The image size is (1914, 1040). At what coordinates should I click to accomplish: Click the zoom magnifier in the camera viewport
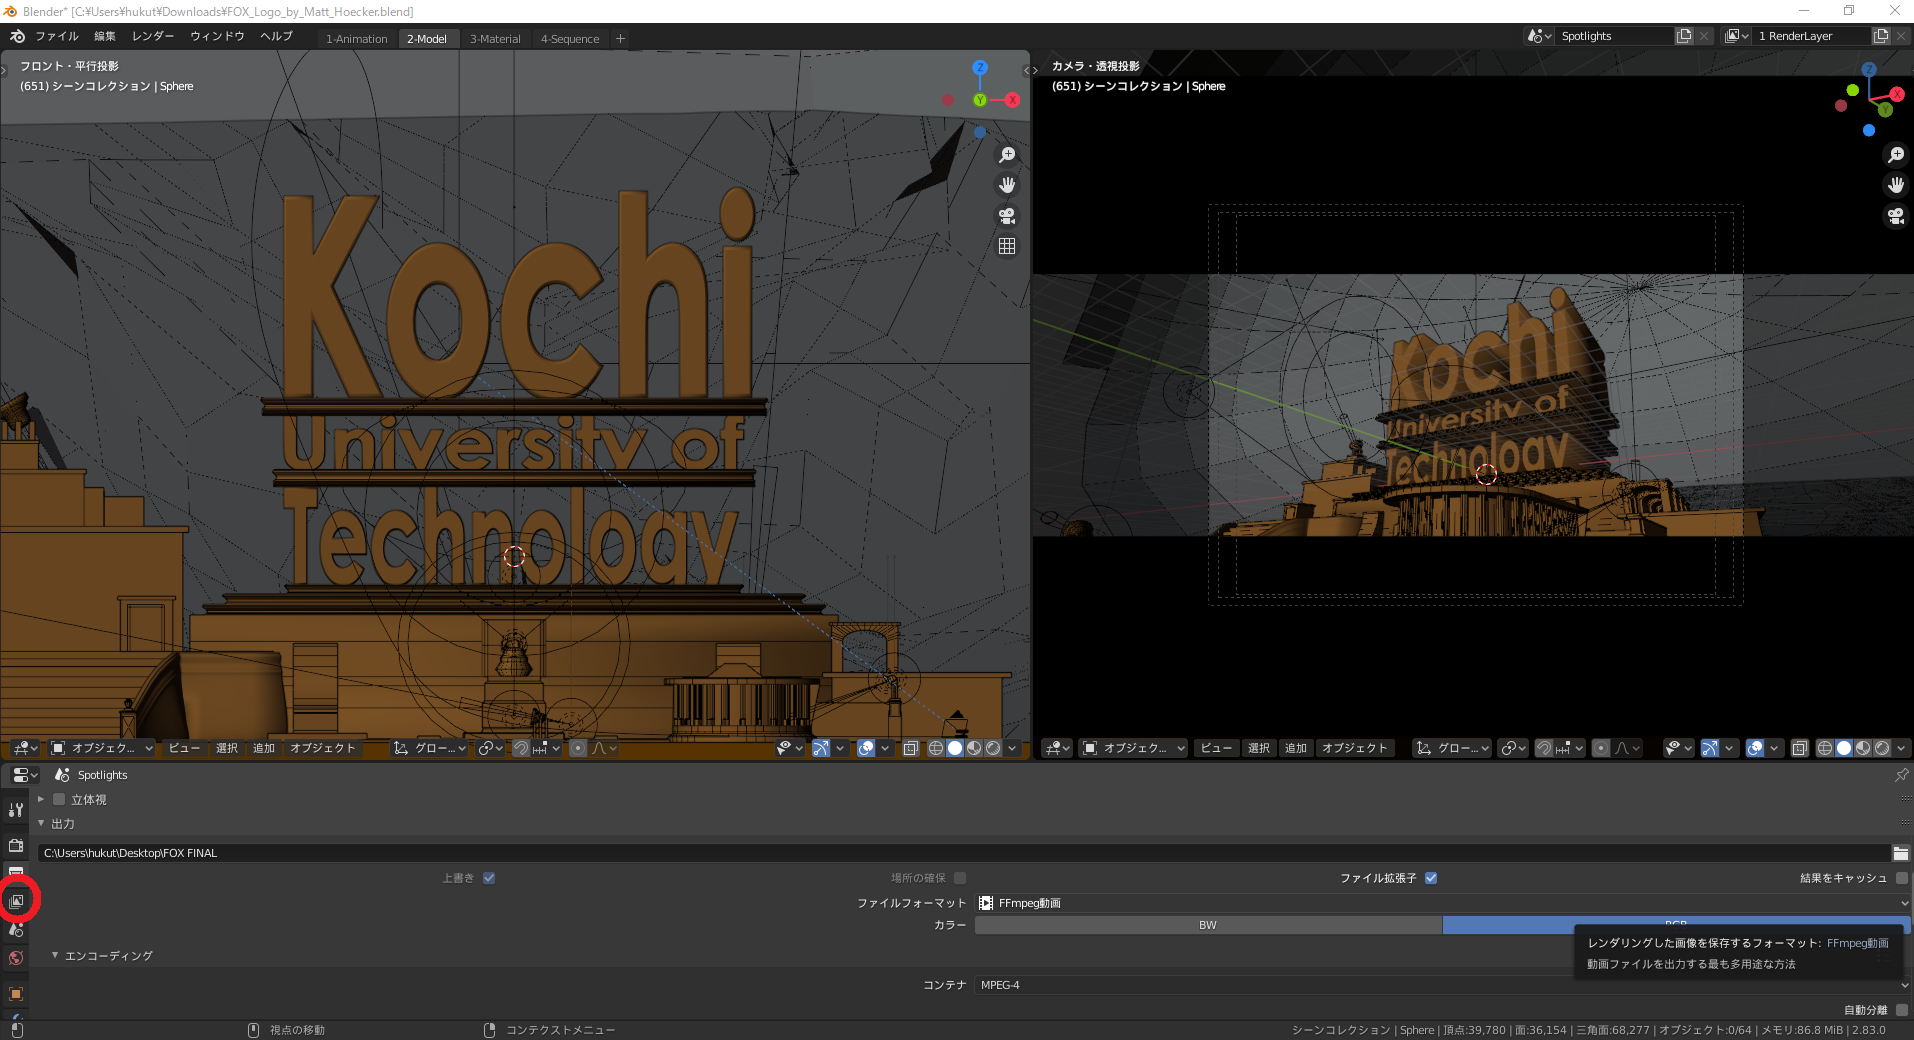(1895, 155)
